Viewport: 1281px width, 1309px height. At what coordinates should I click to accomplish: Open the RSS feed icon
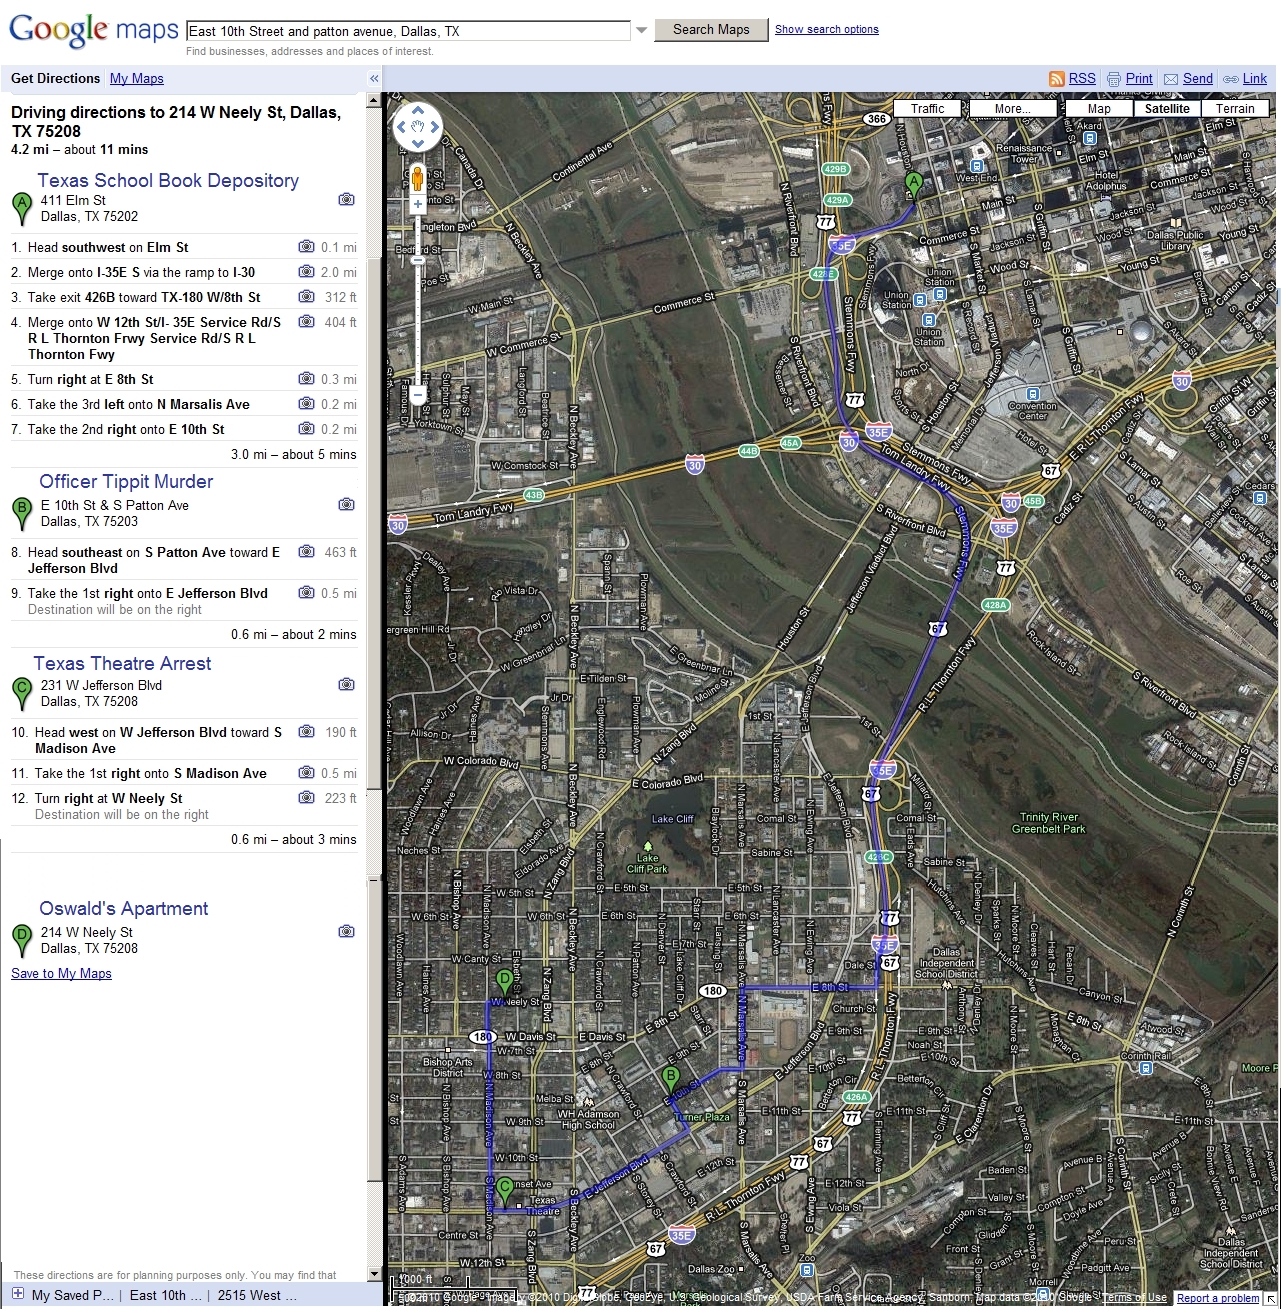click(x=1056, y=79)
